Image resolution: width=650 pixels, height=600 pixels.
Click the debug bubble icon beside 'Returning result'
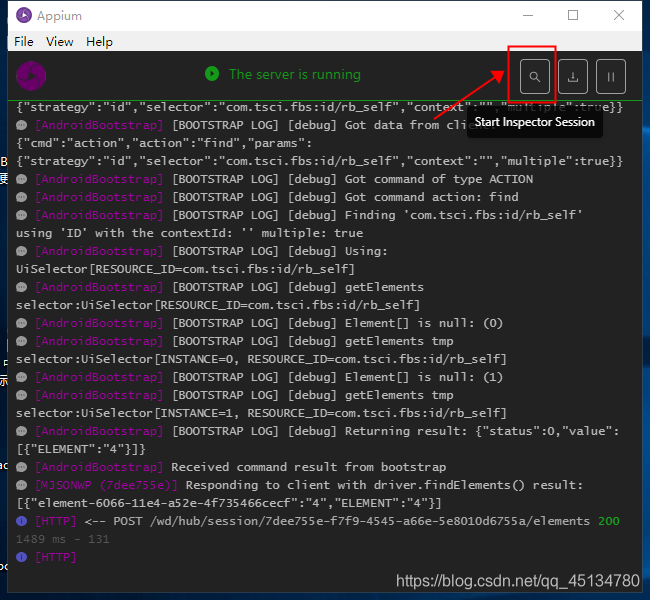pos(22,431)
